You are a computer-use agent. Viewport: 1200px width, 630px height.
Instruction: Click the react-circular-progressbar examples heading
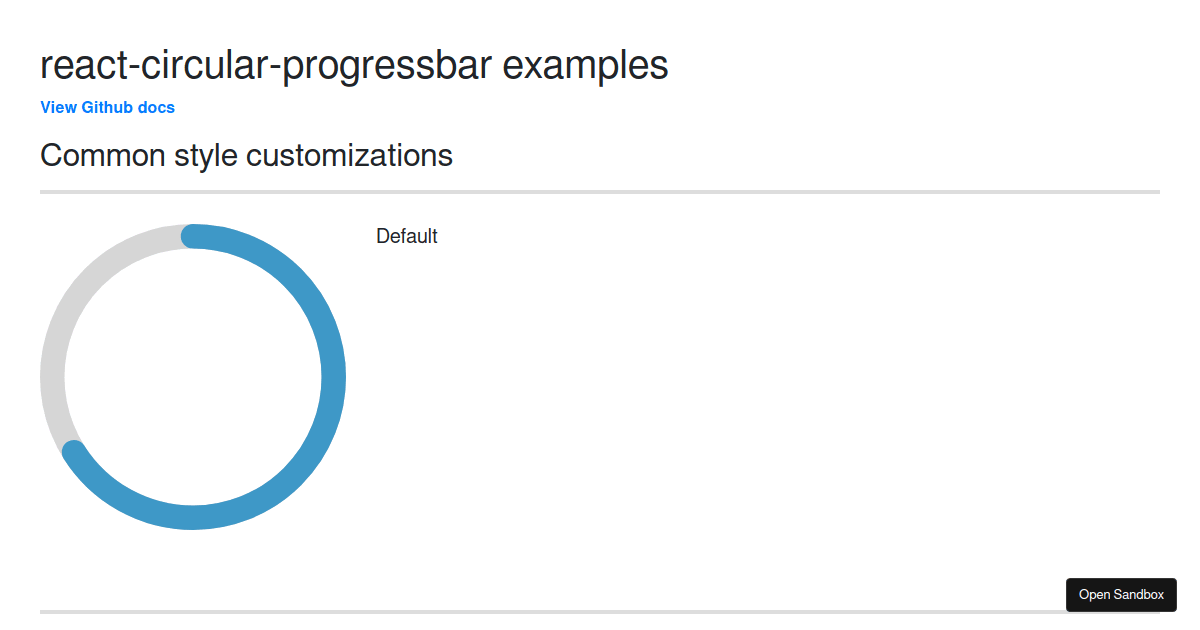[353, 64]
